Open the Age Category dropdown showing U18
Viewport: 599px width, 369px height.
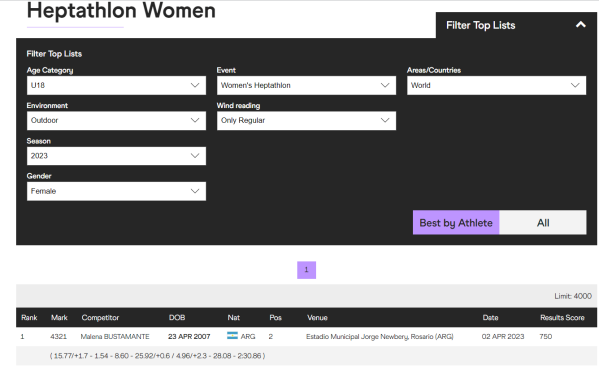click(116, 85)
